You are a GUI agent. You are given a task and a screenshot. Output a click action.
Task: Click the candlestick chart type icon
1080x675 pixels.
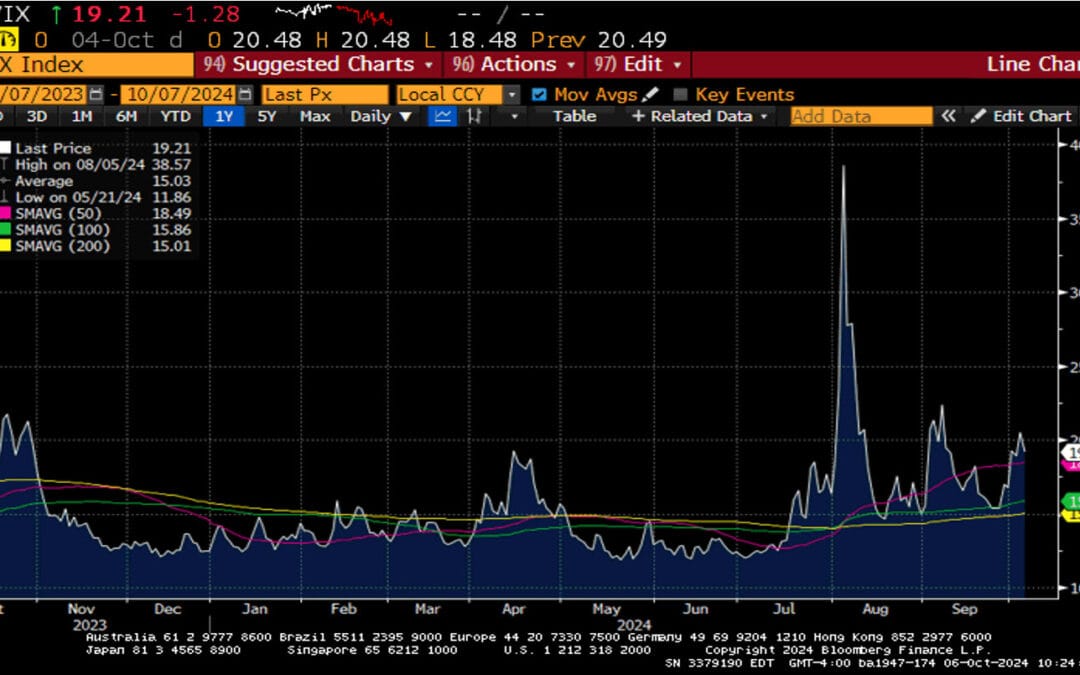click(475, 116)
